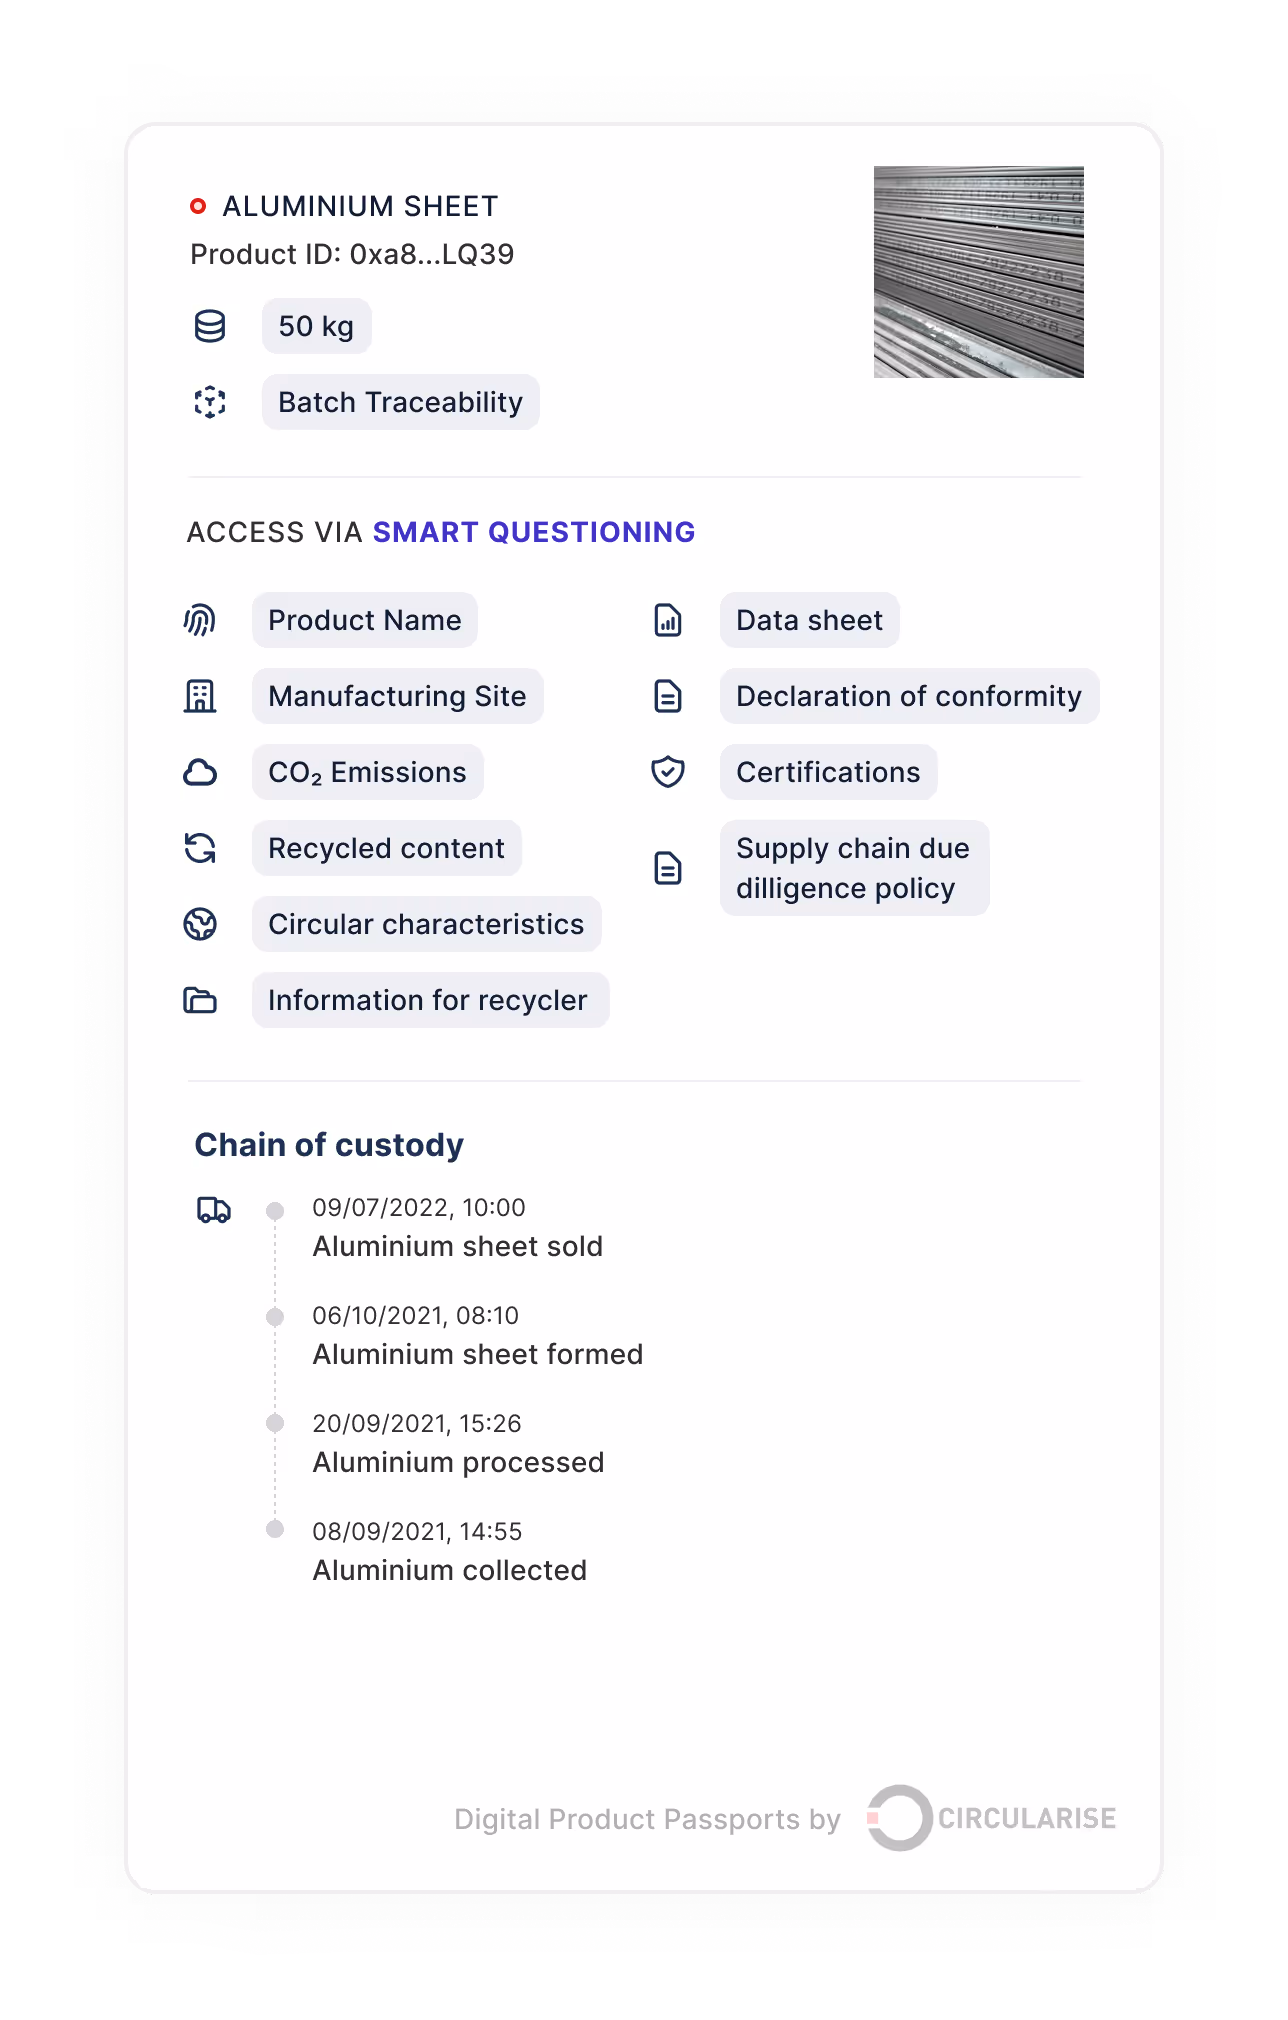Open the SMART QUESTIONING link
The width and height of the screenshot is (1288, 2020).
533,532
